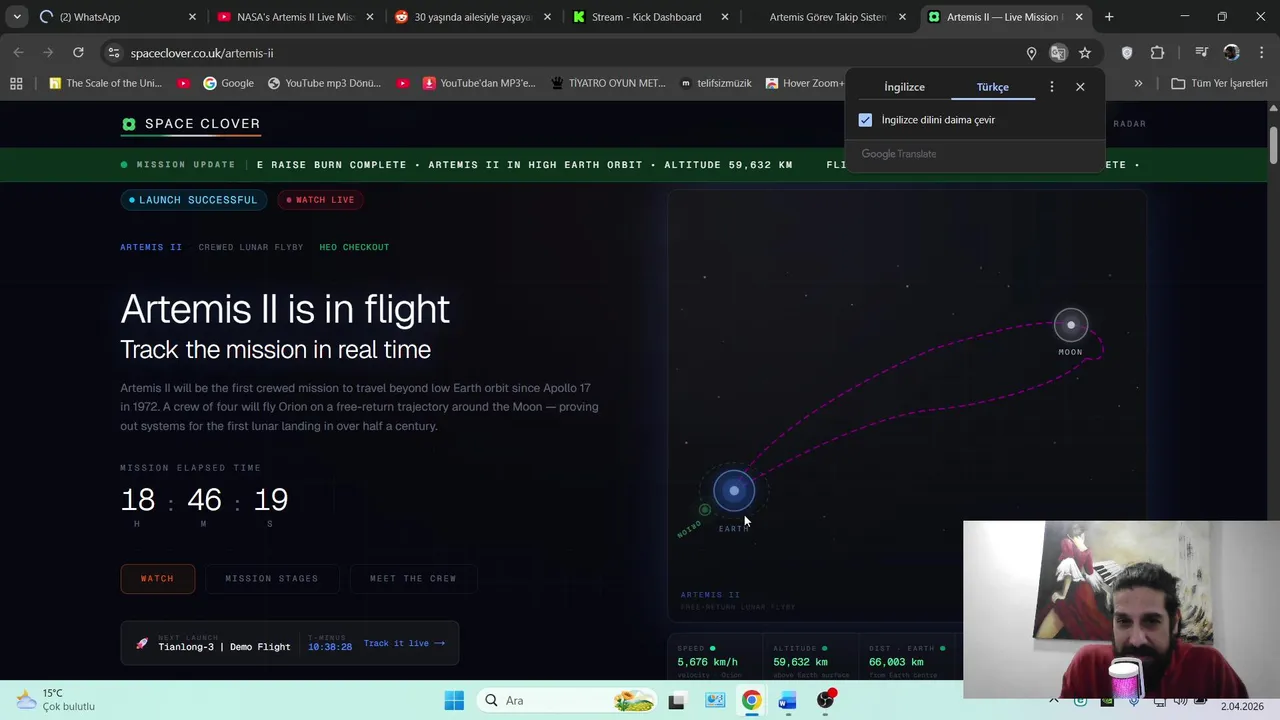Image resolution: width=1280 pixels, height=720 pixels.
Task: Open the Extensions puzzle icon
Action: [1157, 53]
